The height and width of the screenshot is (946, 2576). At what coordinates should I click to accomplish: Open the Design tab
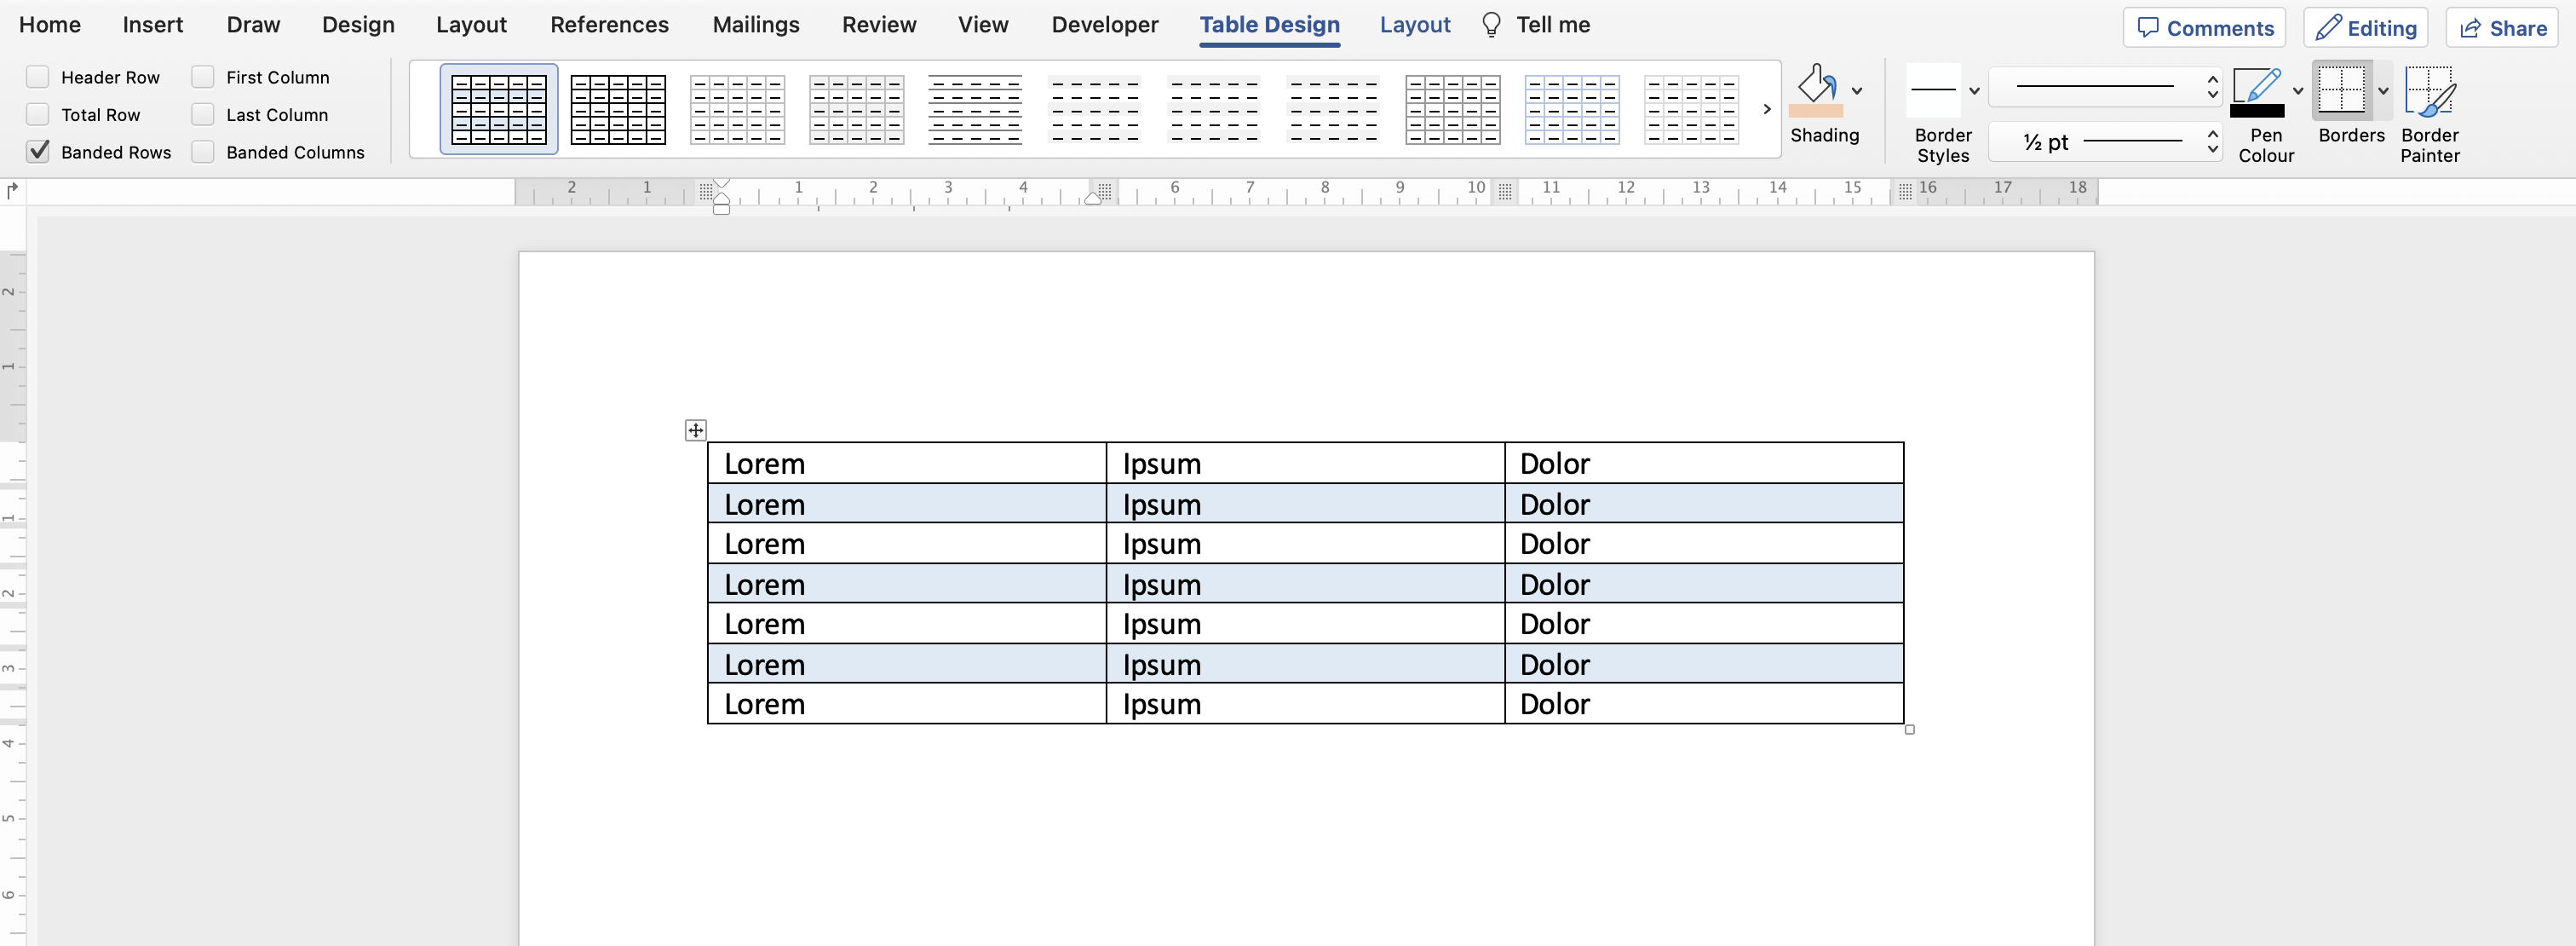click(358, 25)
